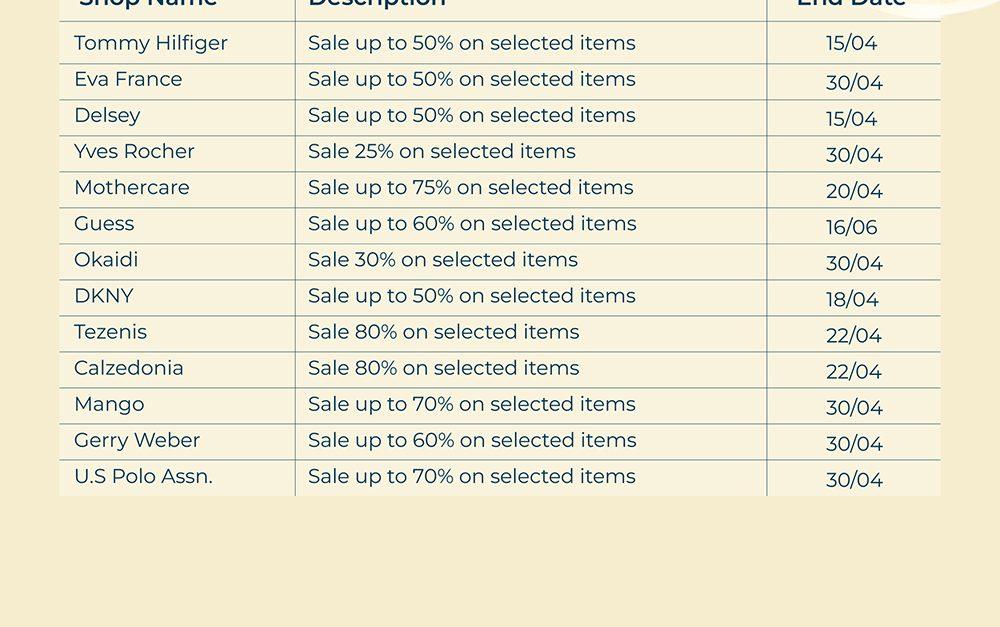This screenshot has width=1000, height=627.
Task: Select the DKNY shop name
Action: click(104, 296)
